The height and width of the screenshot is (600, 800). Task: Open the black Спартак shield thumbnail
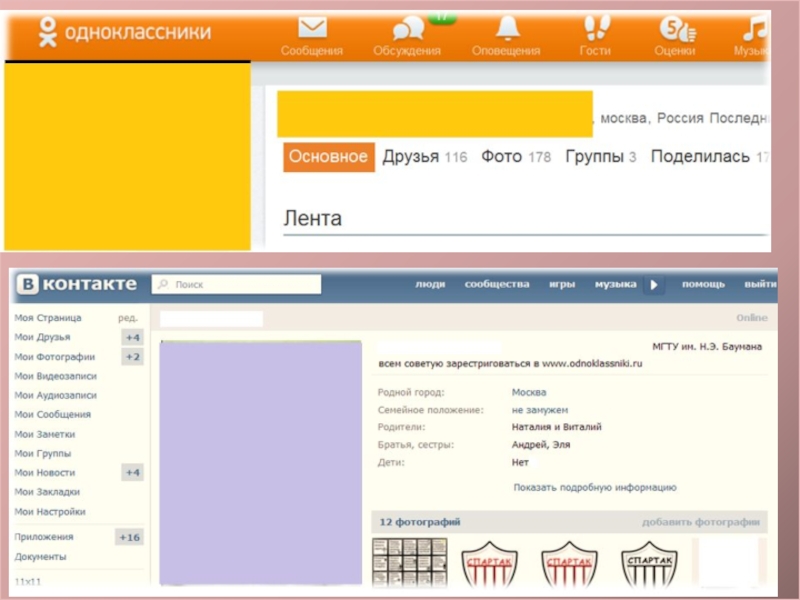[649, 565]
